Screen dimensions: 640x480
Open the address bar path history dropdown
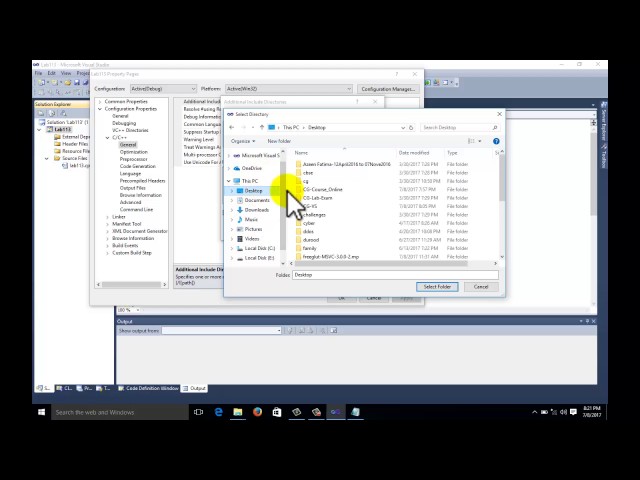pos(403,128)
